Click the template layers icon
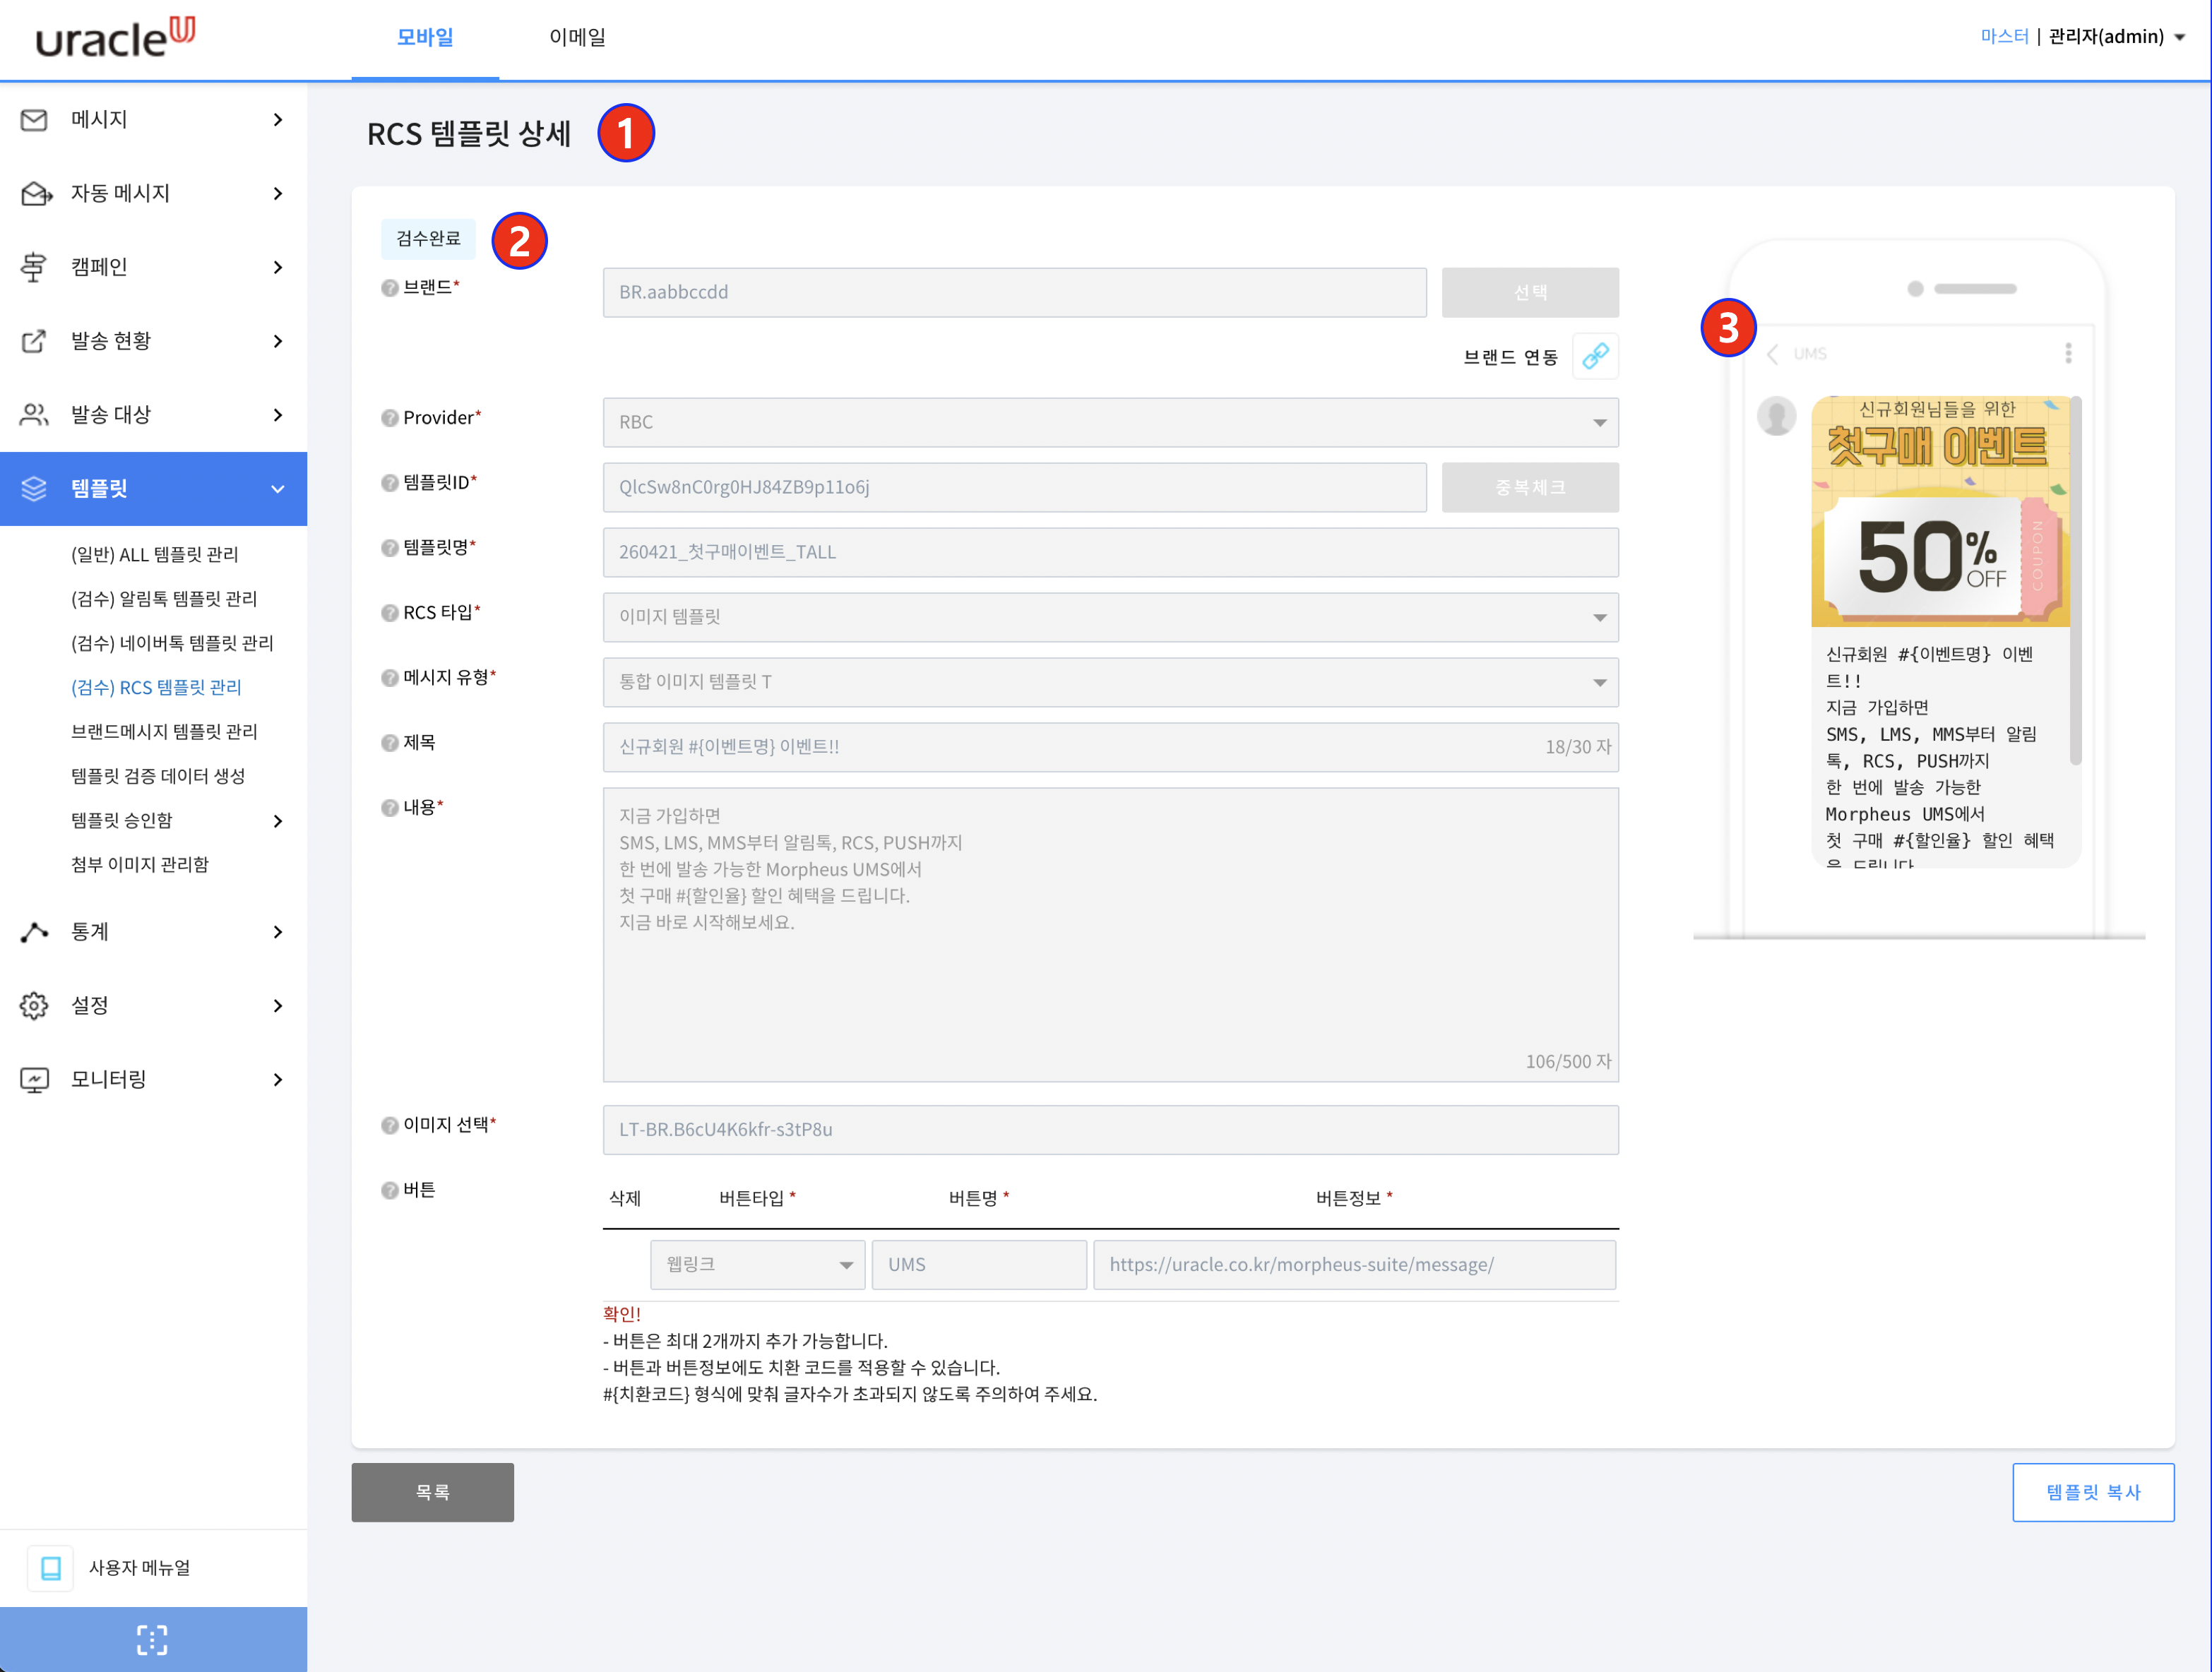 (34, 489)
